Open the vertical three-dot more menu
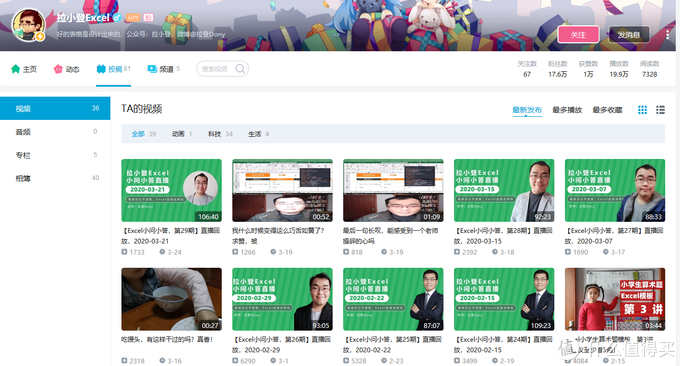The image size is (680, 366). pyautogui.click(x=667, y=35)
